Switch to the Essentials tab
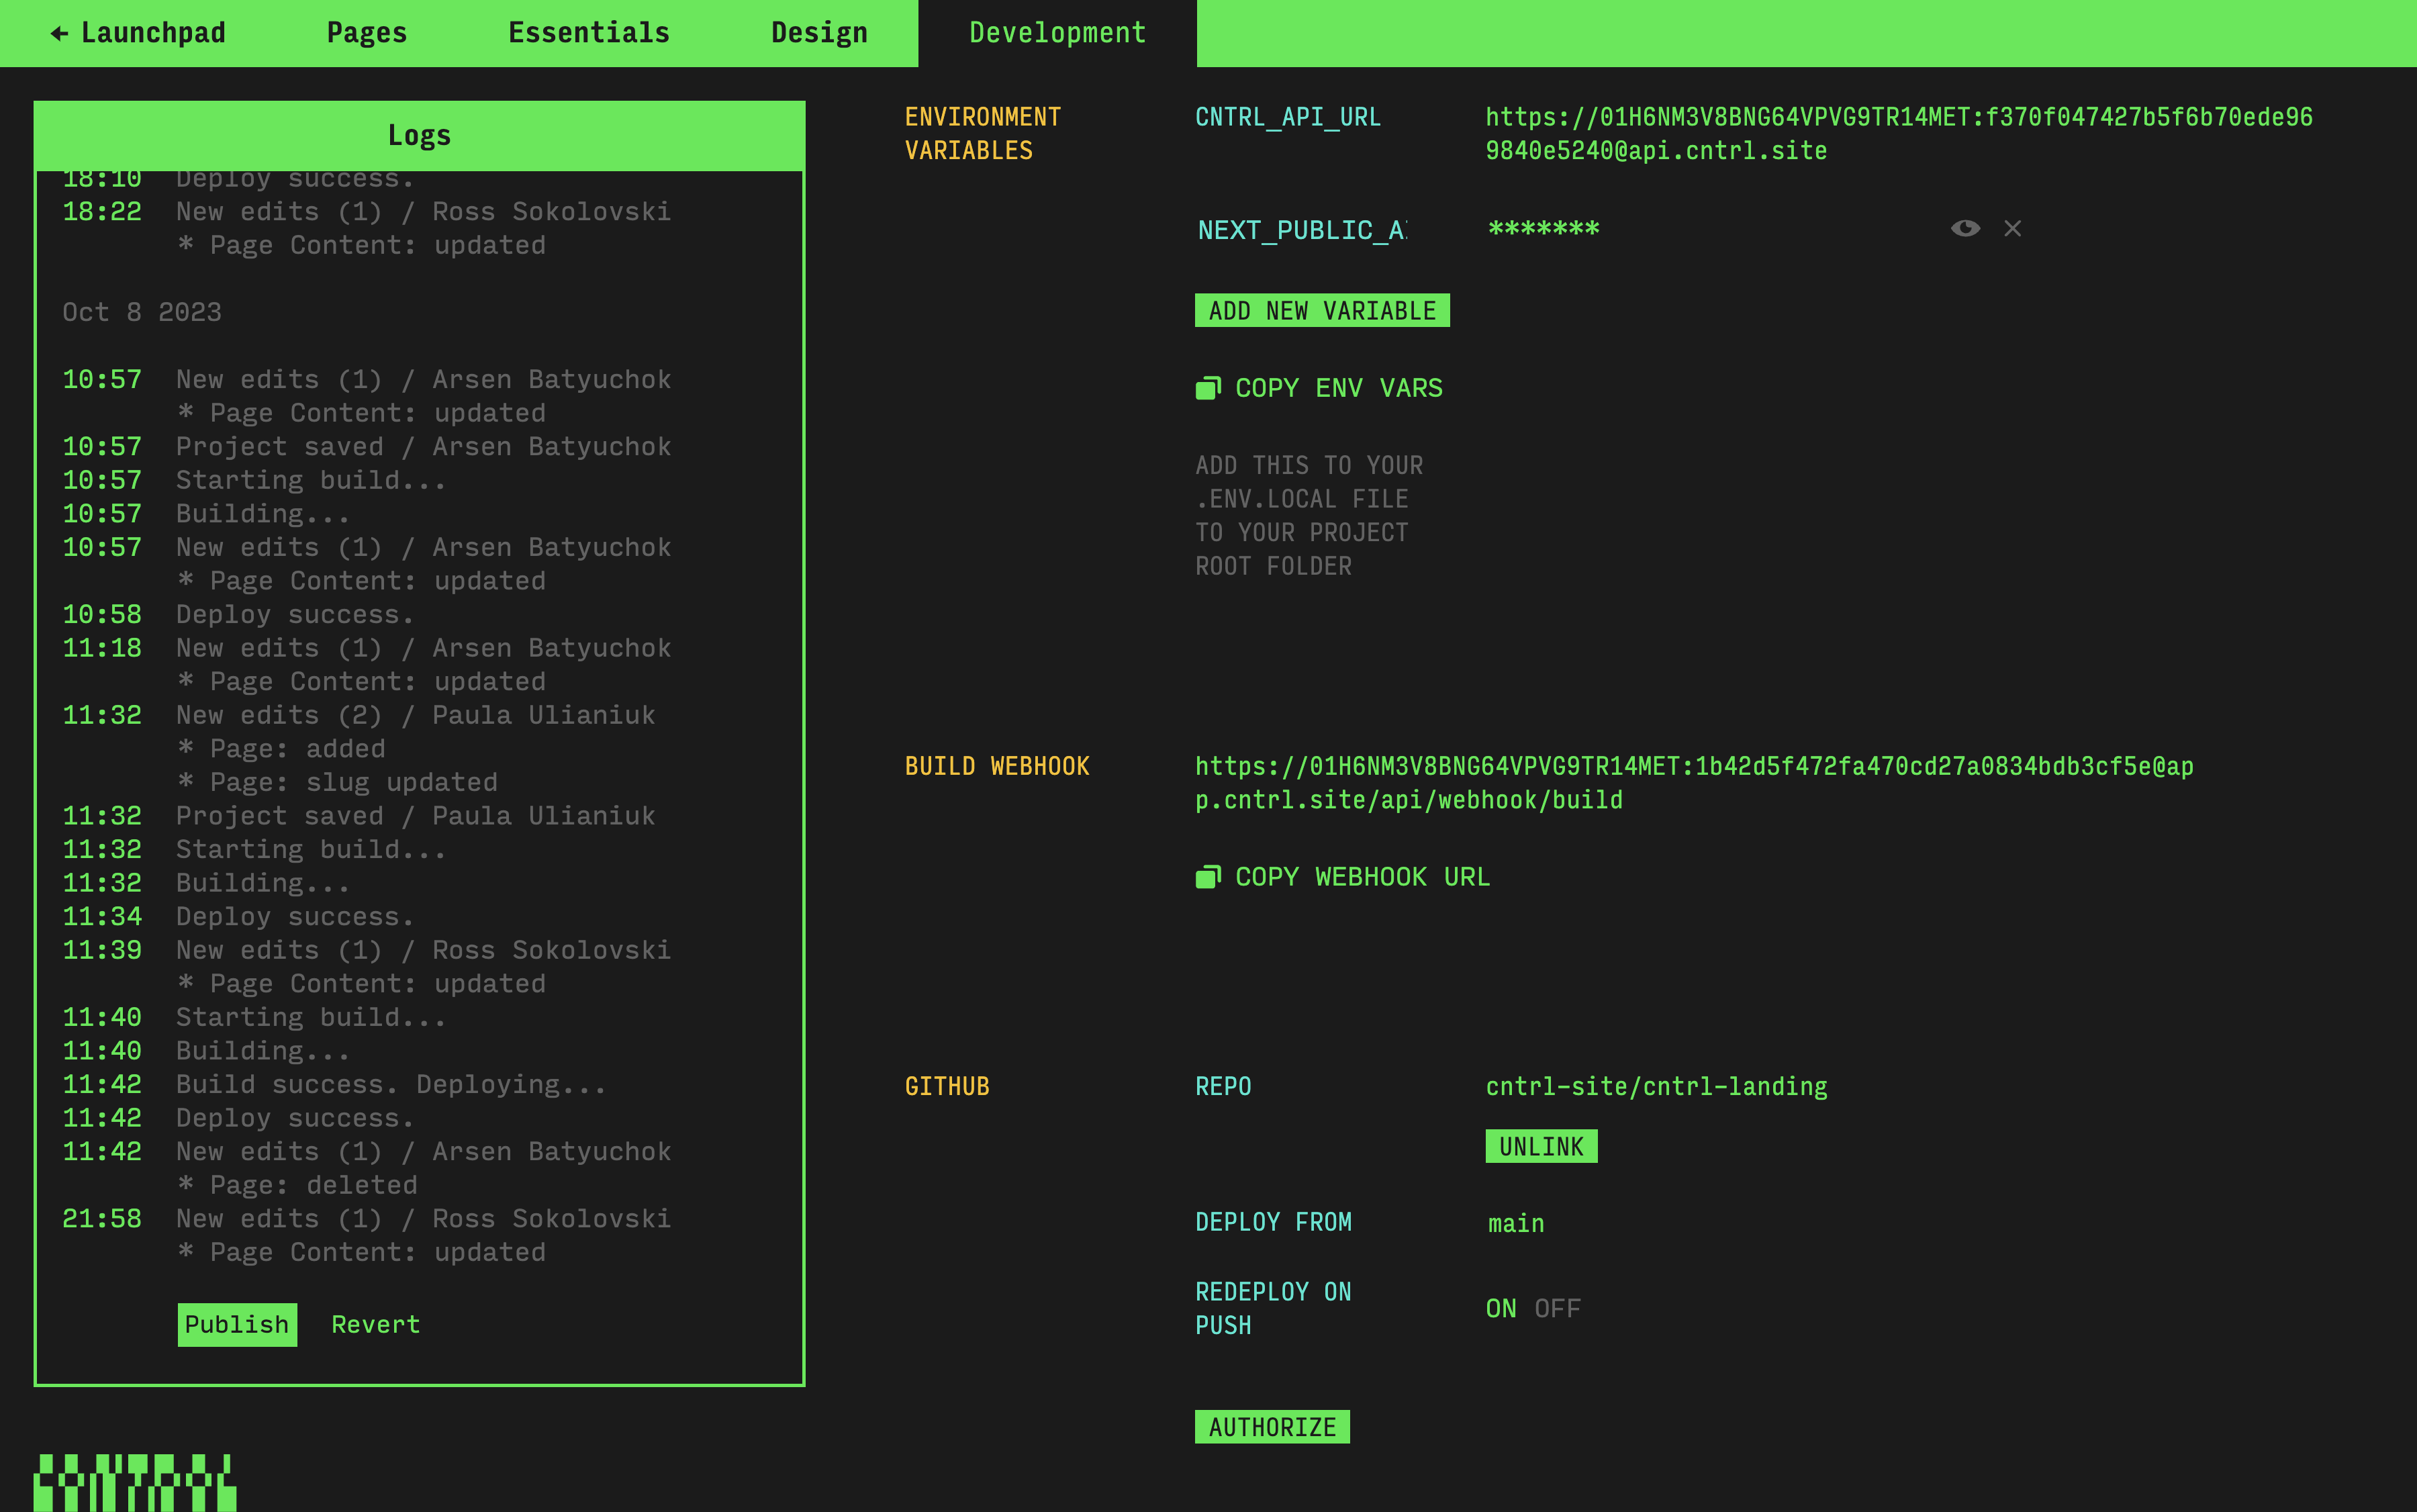Viewport: 2417px width, 1512px height. pos(589,34)
